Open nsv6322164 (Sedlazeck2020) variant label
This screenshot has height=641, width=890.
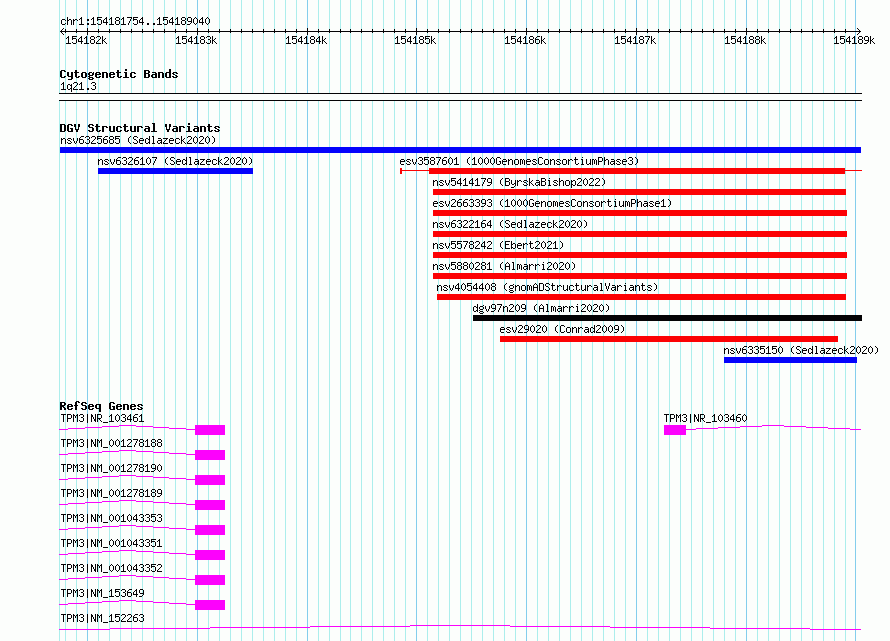pyautogui.click(x=510, y=224)
